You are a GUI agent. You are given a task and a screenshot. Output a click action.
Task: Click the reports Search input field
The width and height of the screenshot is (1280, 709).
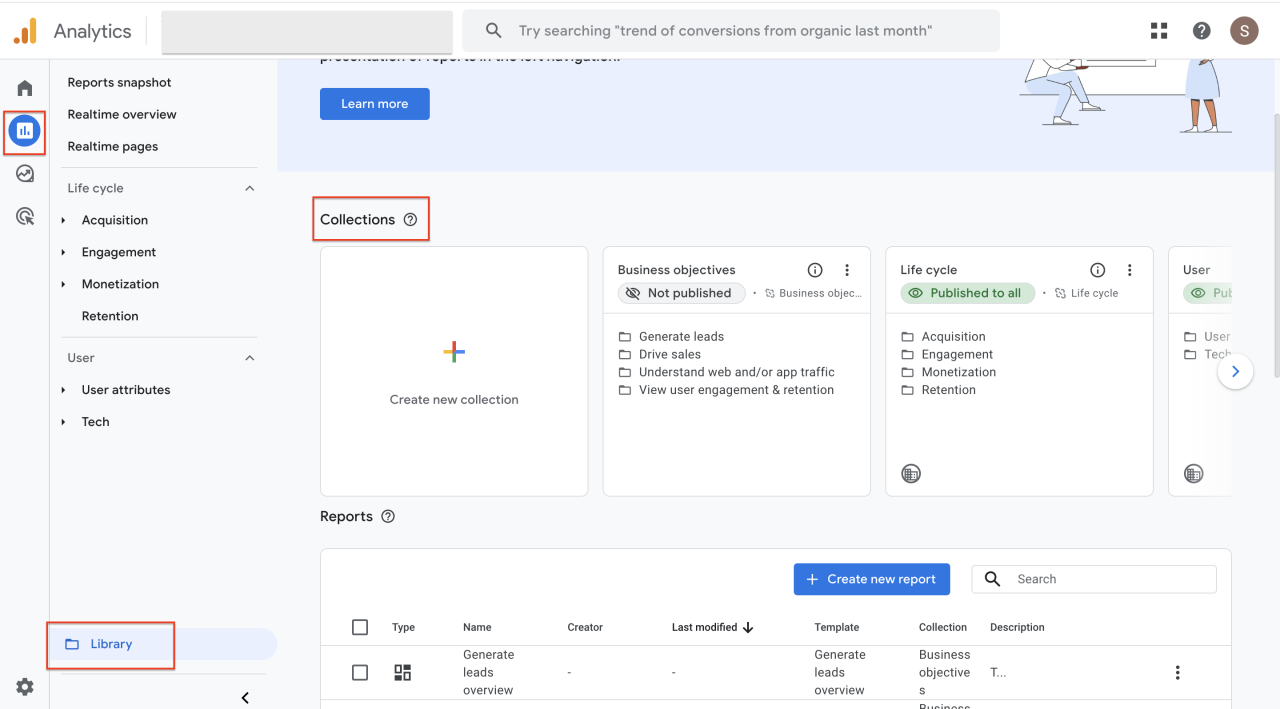(x=1110, y=579)
